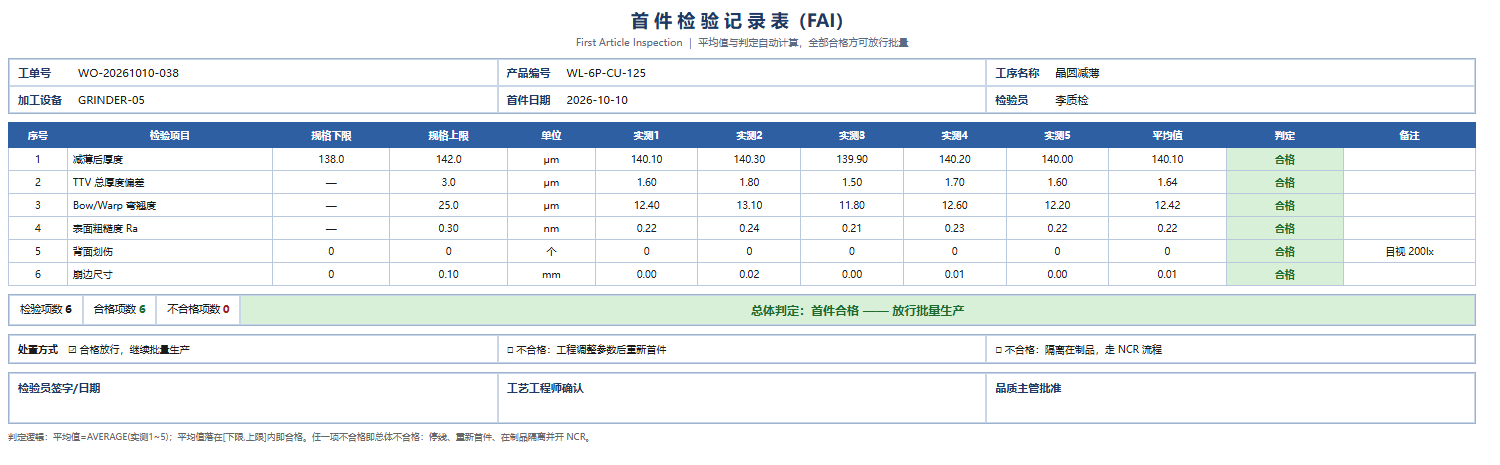
Task: Select the Bow/Warp 弯翘度 item cell
Action: [x=170, y=205]
